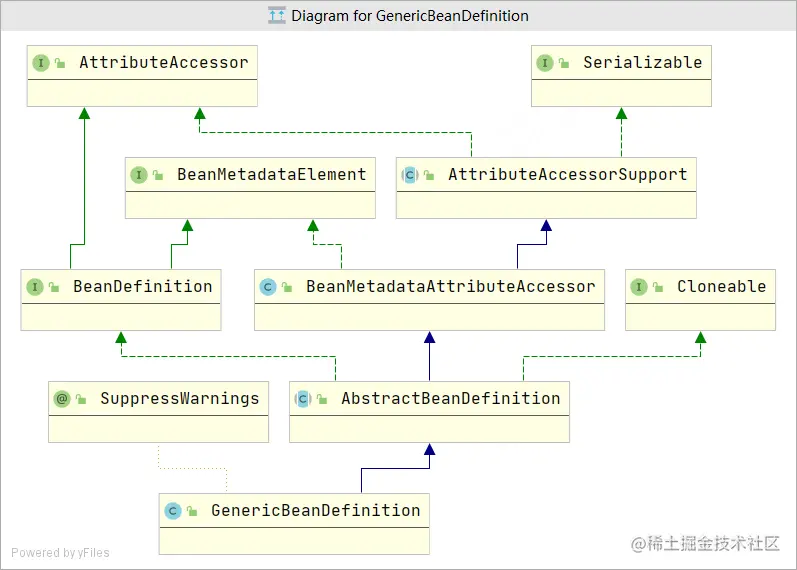Screen dimensions: 797x570
Task: Select the SuppressWarnings annotation node label
Action: pos(179,399)
